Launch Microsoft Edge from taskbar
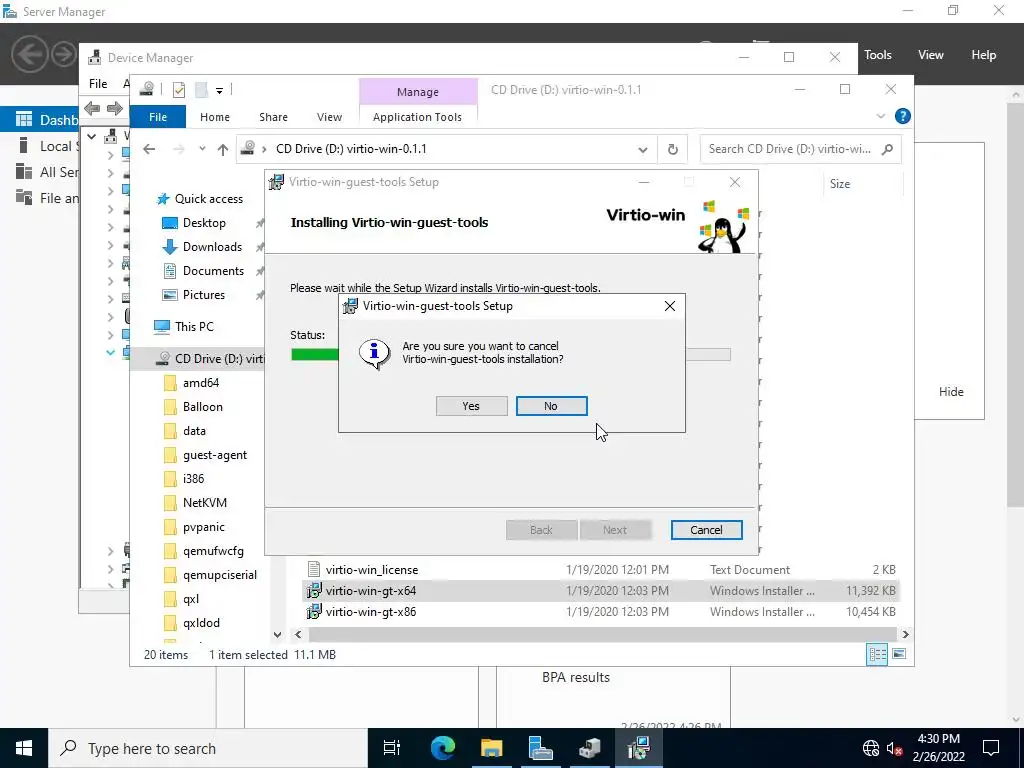Image resolution: width=1024 pixels, height=768 pixels. tap(442, 748)
